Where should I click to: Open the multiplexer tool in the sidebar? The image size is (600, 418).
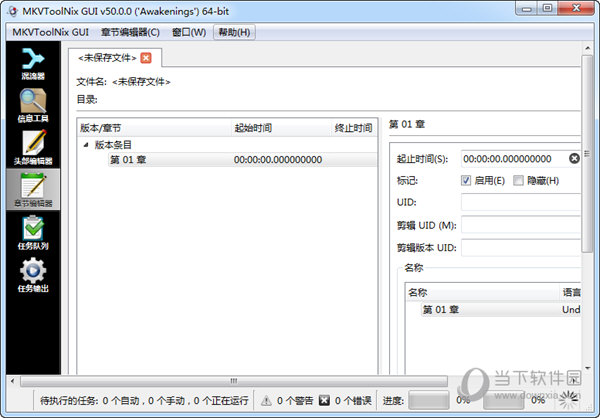tap(33, 64)
